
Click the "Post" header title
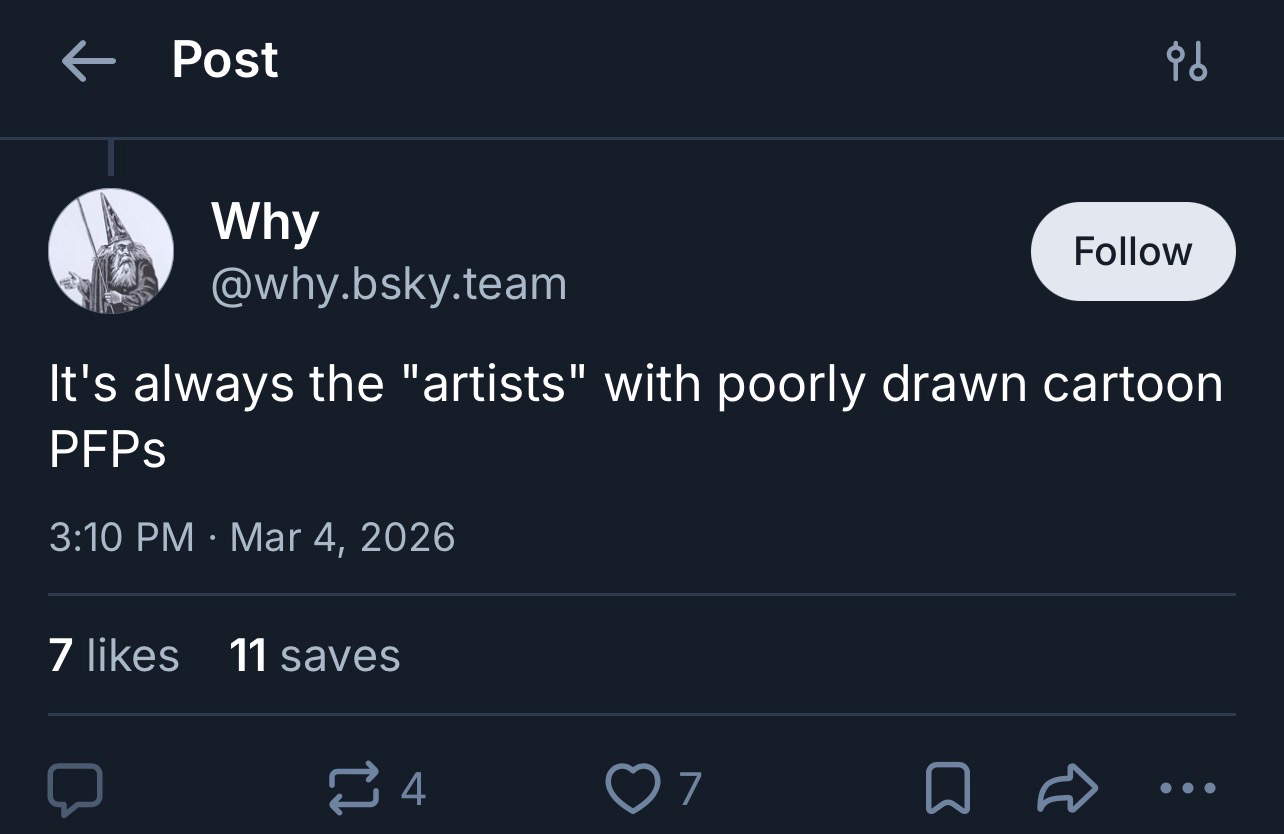(225, 60)
